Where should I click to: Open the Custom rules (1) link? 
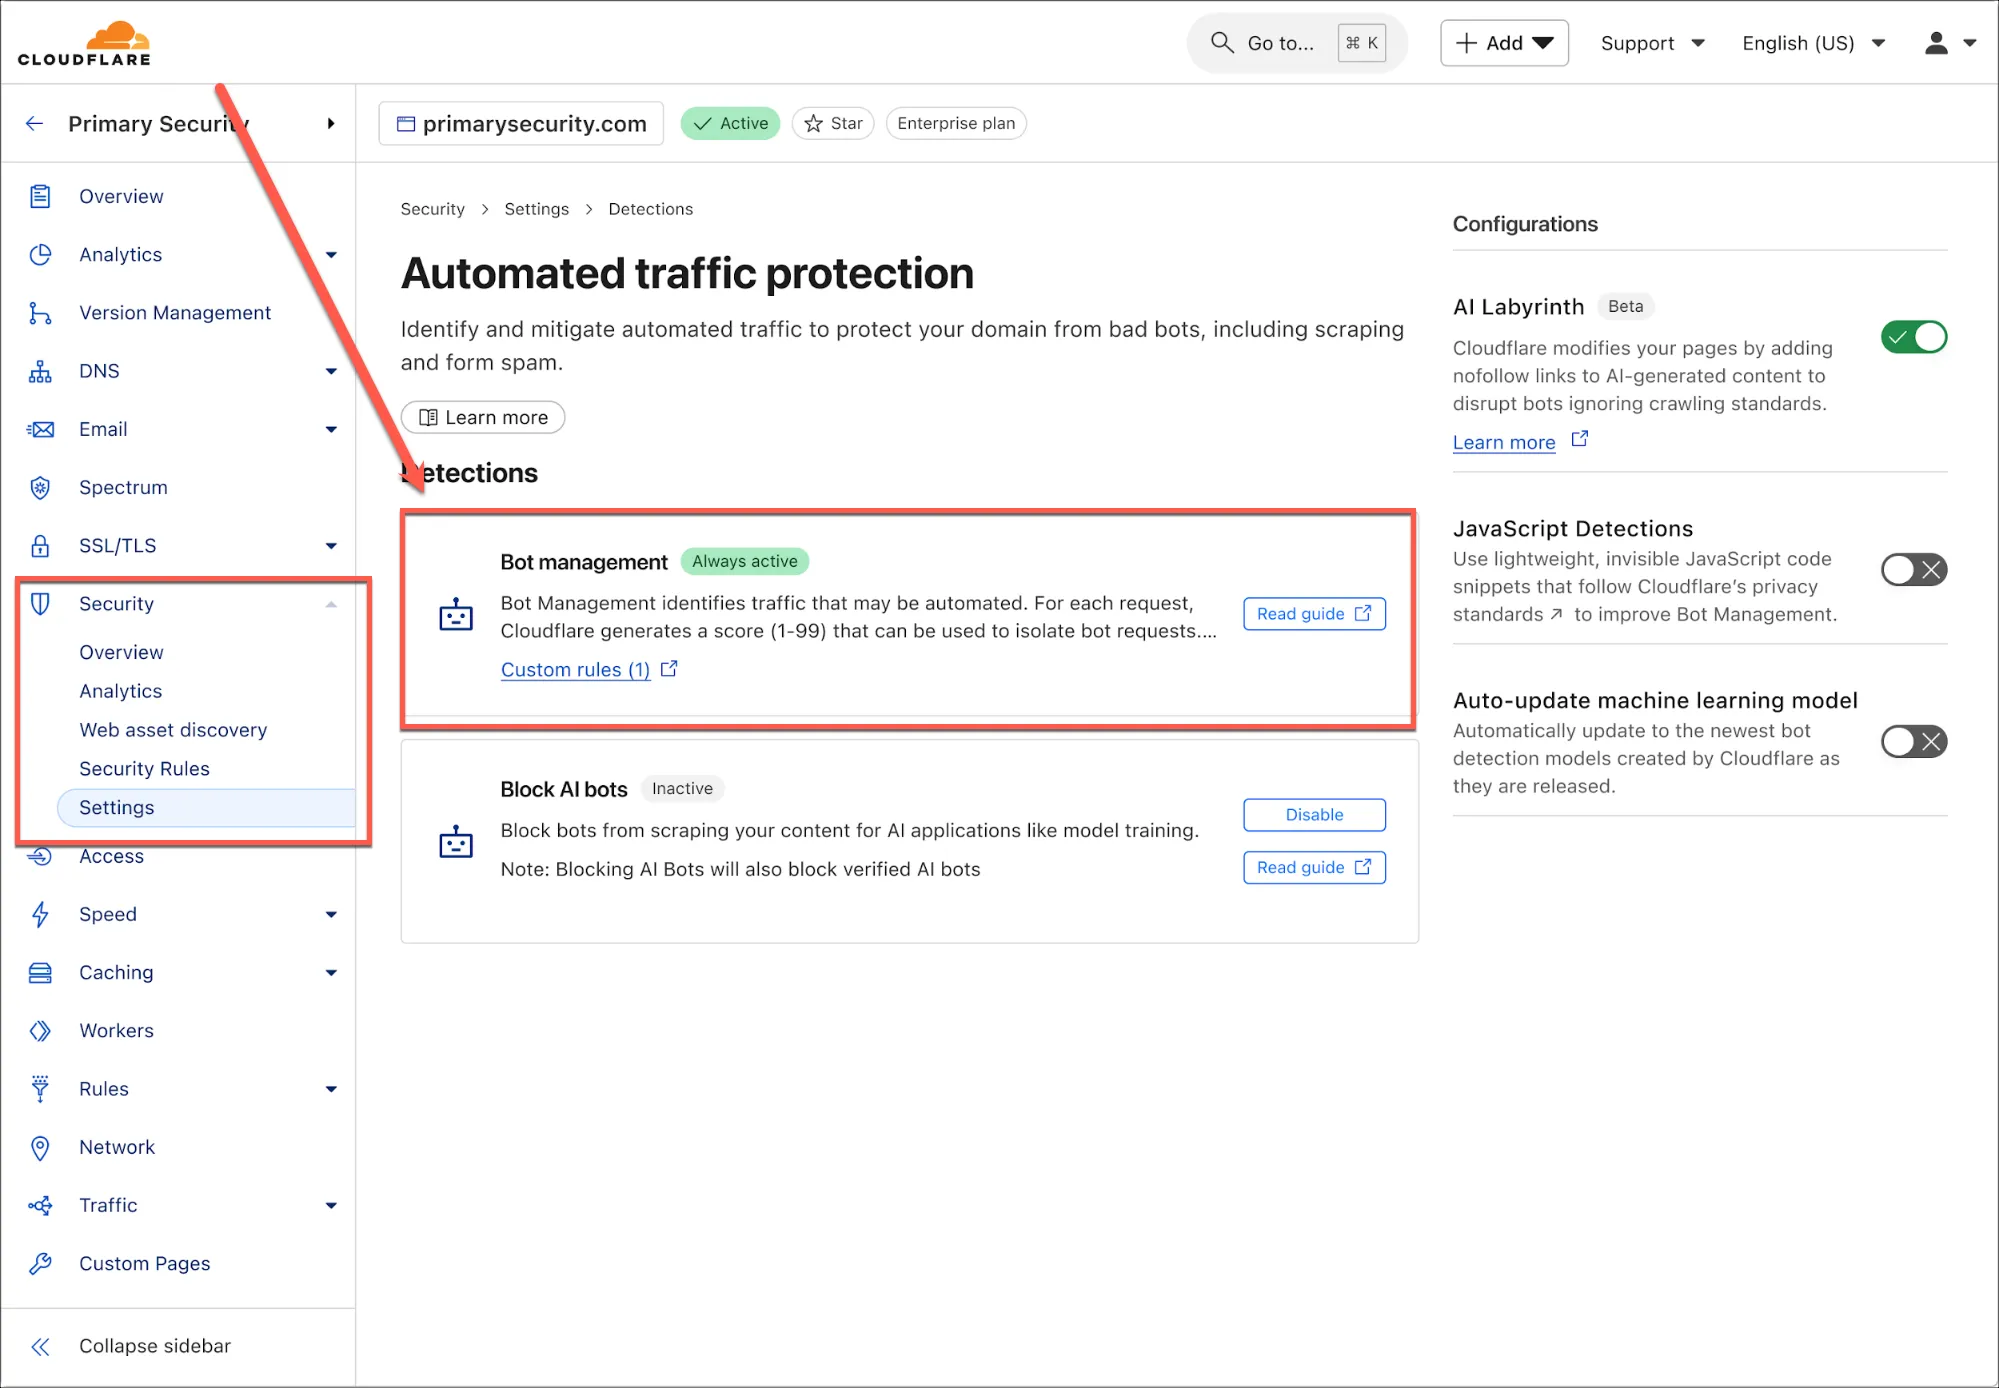pyautogui.click(x=575, y=669)
